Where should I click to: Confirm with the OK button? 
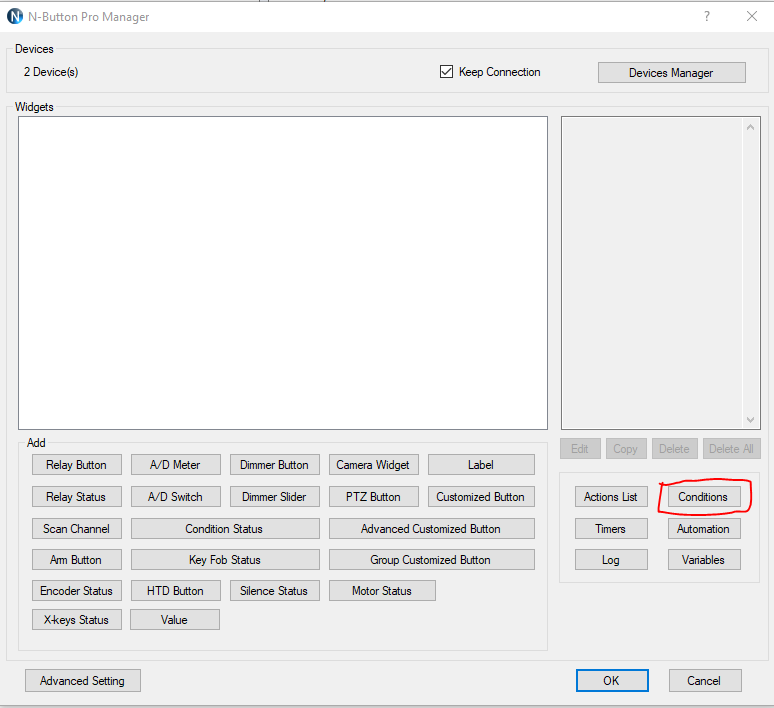click(612, 681)
